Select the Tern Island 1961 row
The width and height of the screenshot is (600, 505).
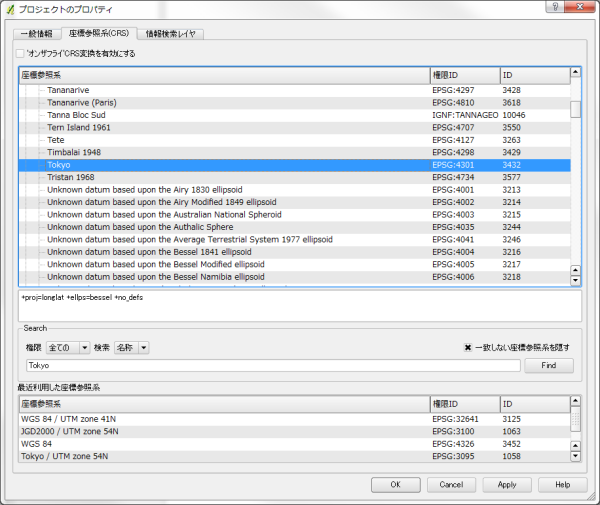click(x=295, y=127)
